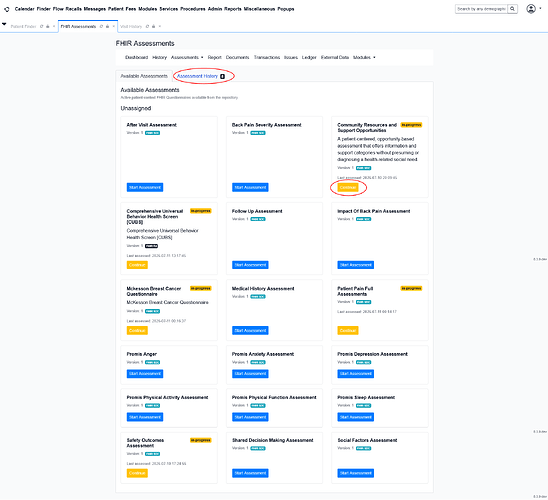The image size is (548, 500).
Task: Close the FHIR Assessments tab
Action: pos(114,27)
